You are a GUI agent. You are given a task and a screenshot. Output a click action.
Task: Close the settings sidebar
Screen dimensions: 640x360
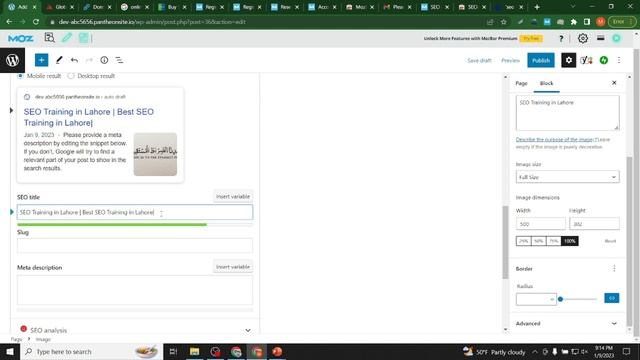pyautogui.click(x=614, y=83)
